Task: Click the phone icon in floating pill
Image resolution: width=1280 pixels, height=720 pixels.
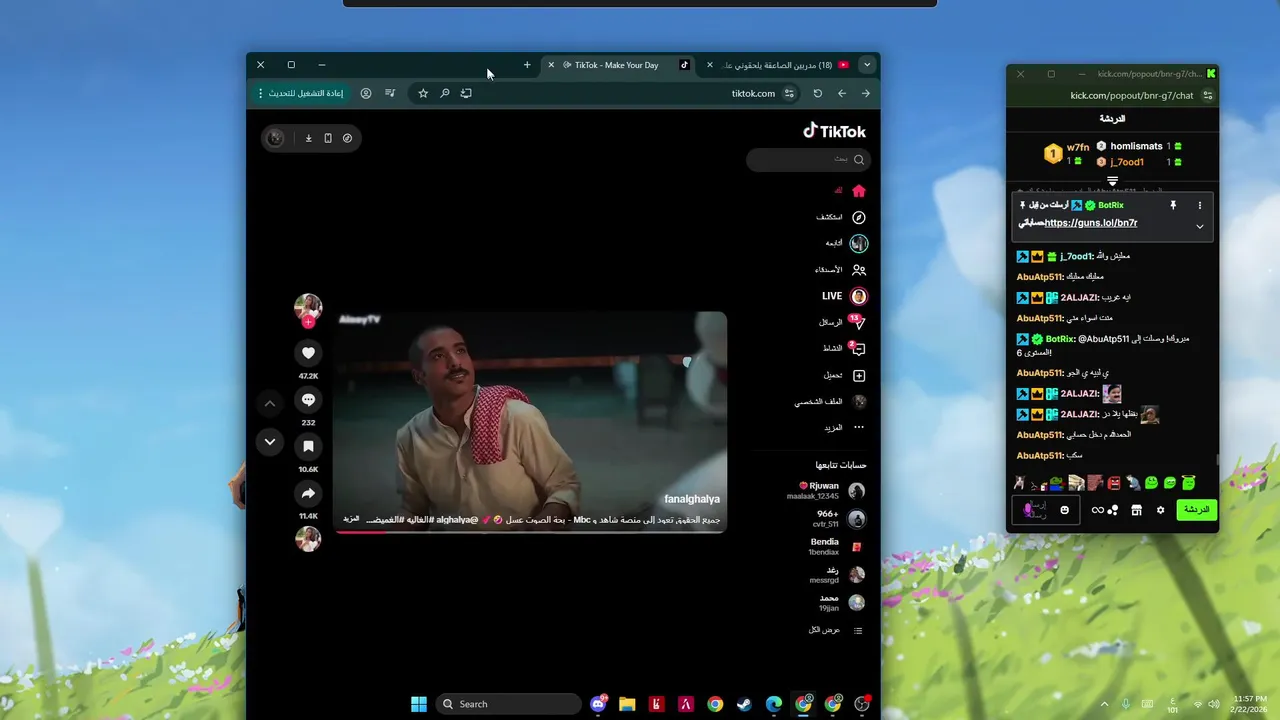Action: click(x=328, y=138)
